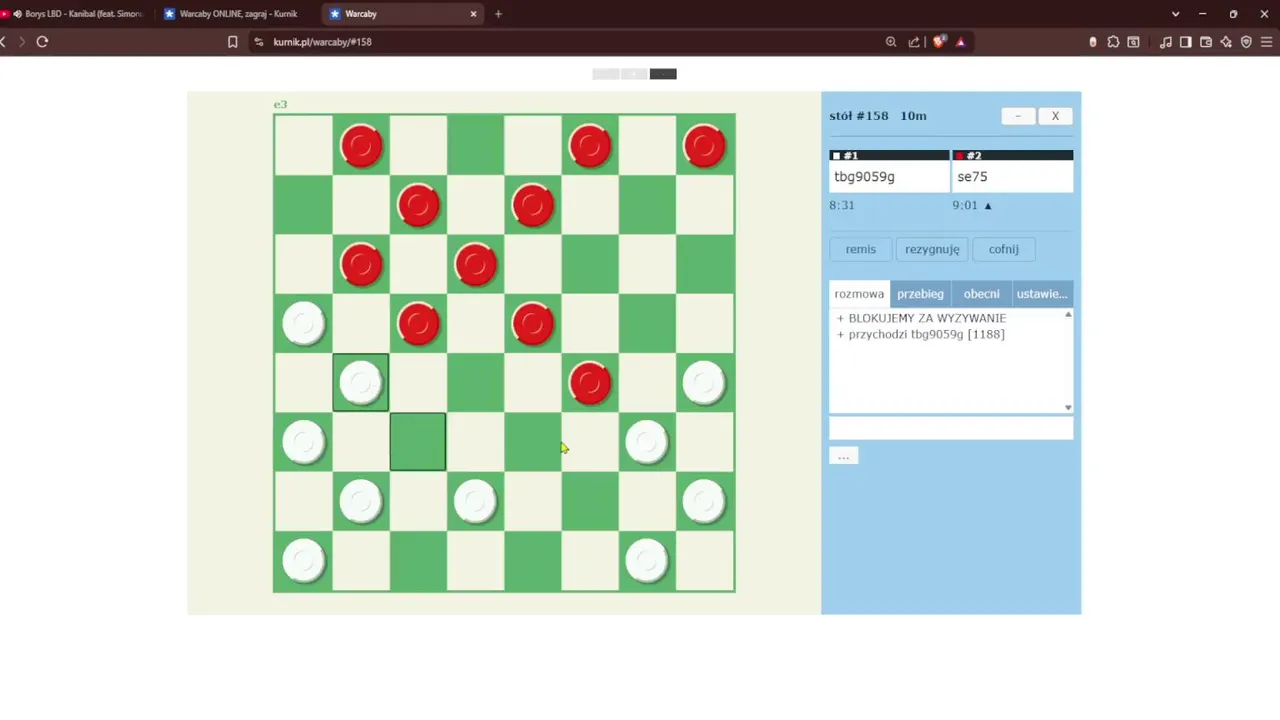Close the active Warcaby tab

[x=474, y=14]
